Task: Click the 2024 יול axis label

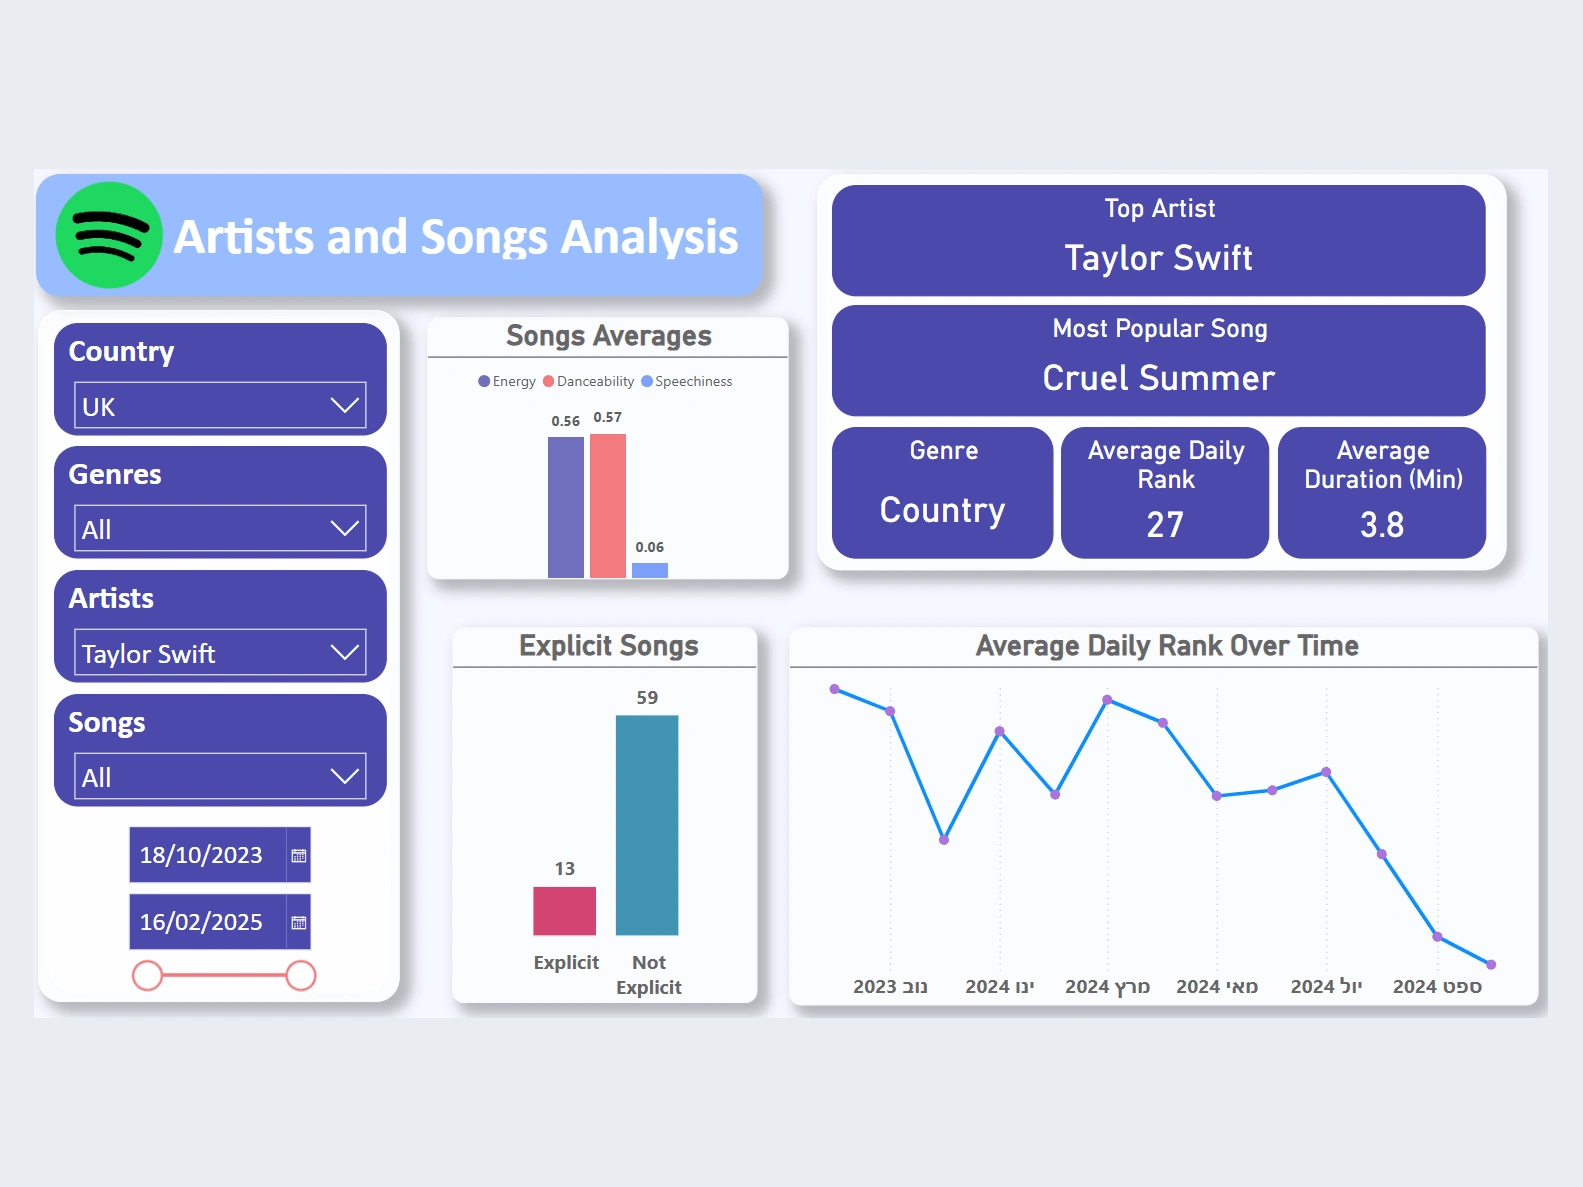Action: tap(1326, 987)
